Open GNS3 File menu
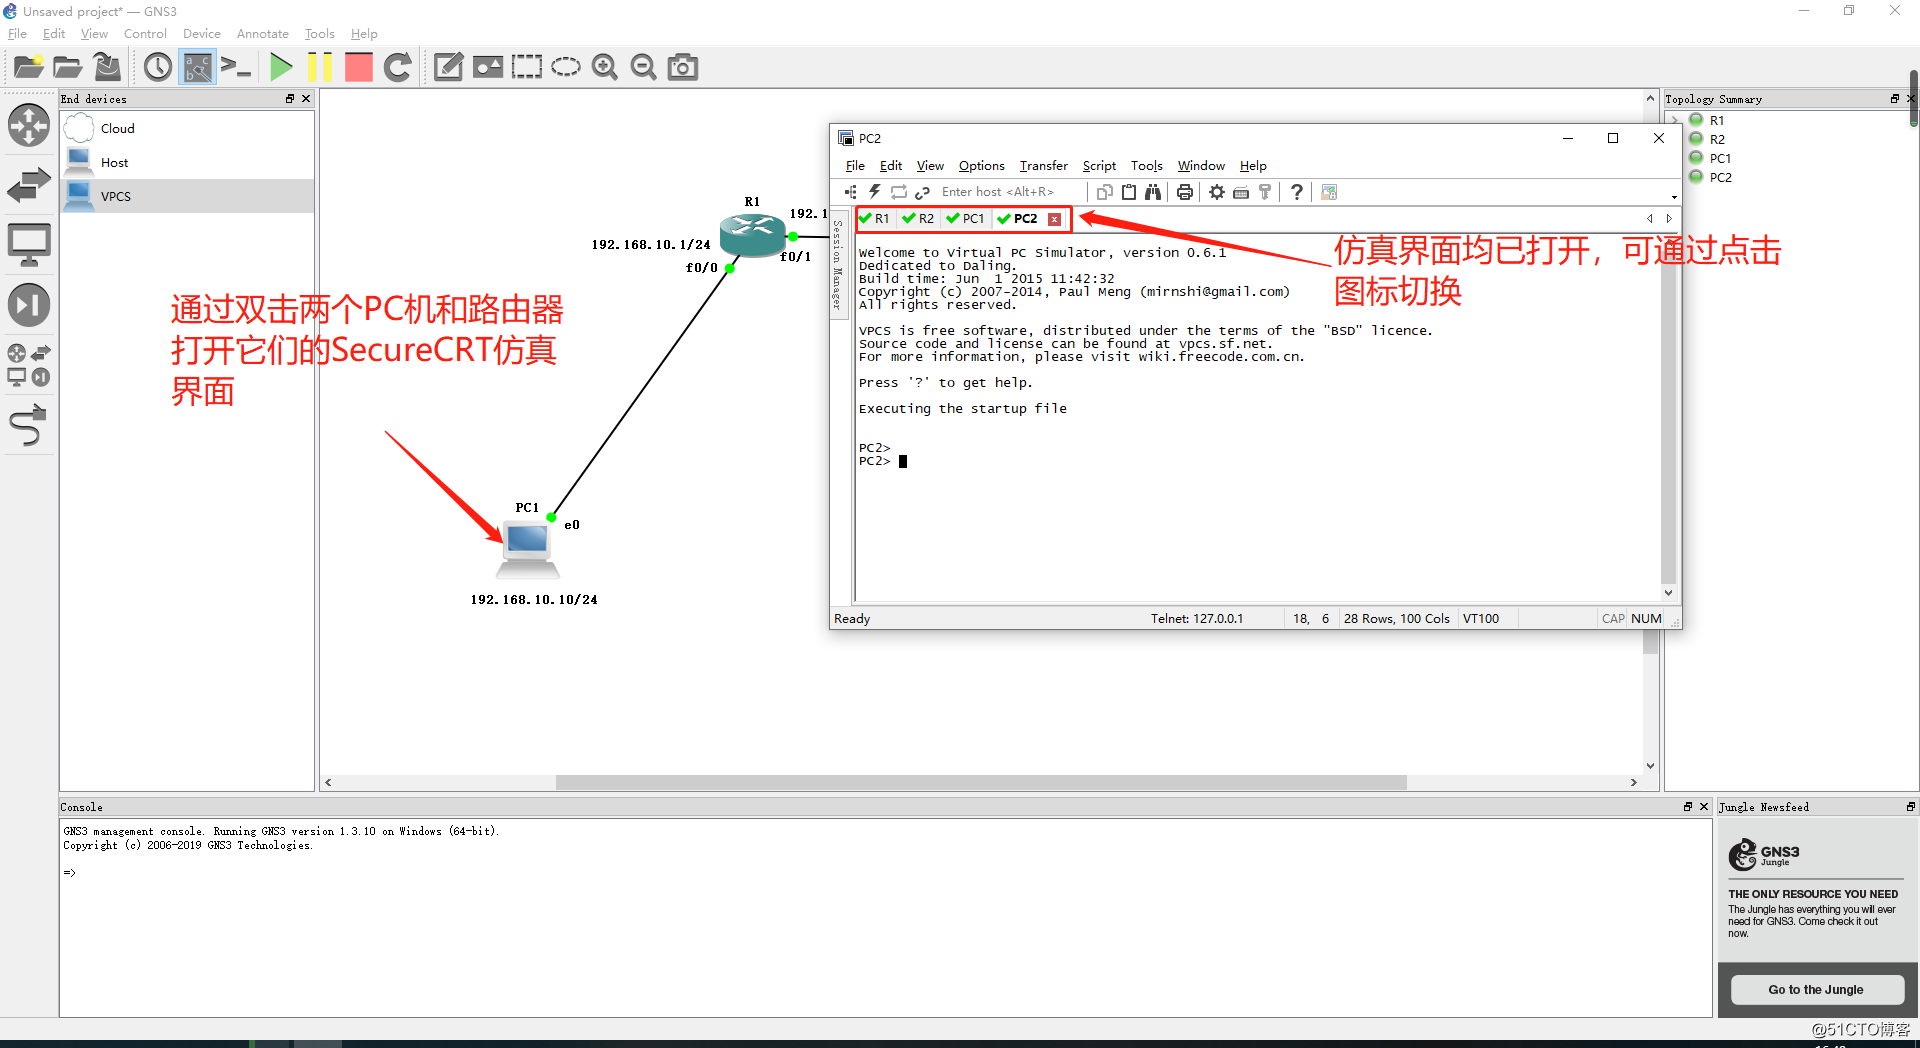Viewport: 1920px width, 1048px height. (x=17, y=34)
